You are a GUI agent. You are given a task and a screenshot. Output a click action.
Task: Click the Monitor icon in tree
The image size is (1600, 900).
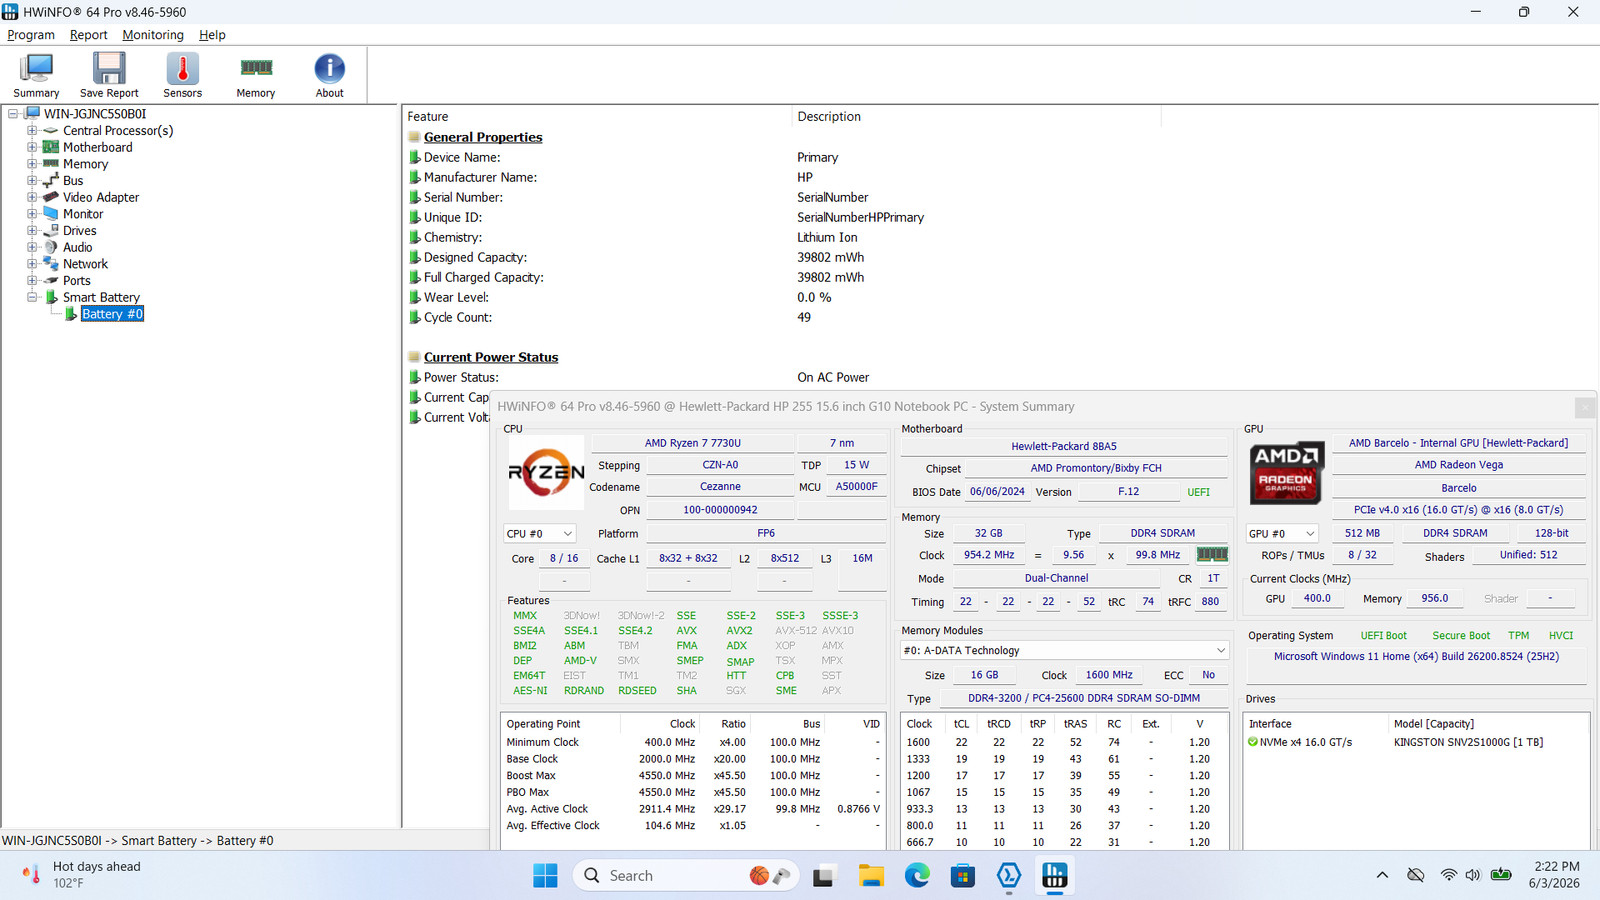click(x=51, y=214)
